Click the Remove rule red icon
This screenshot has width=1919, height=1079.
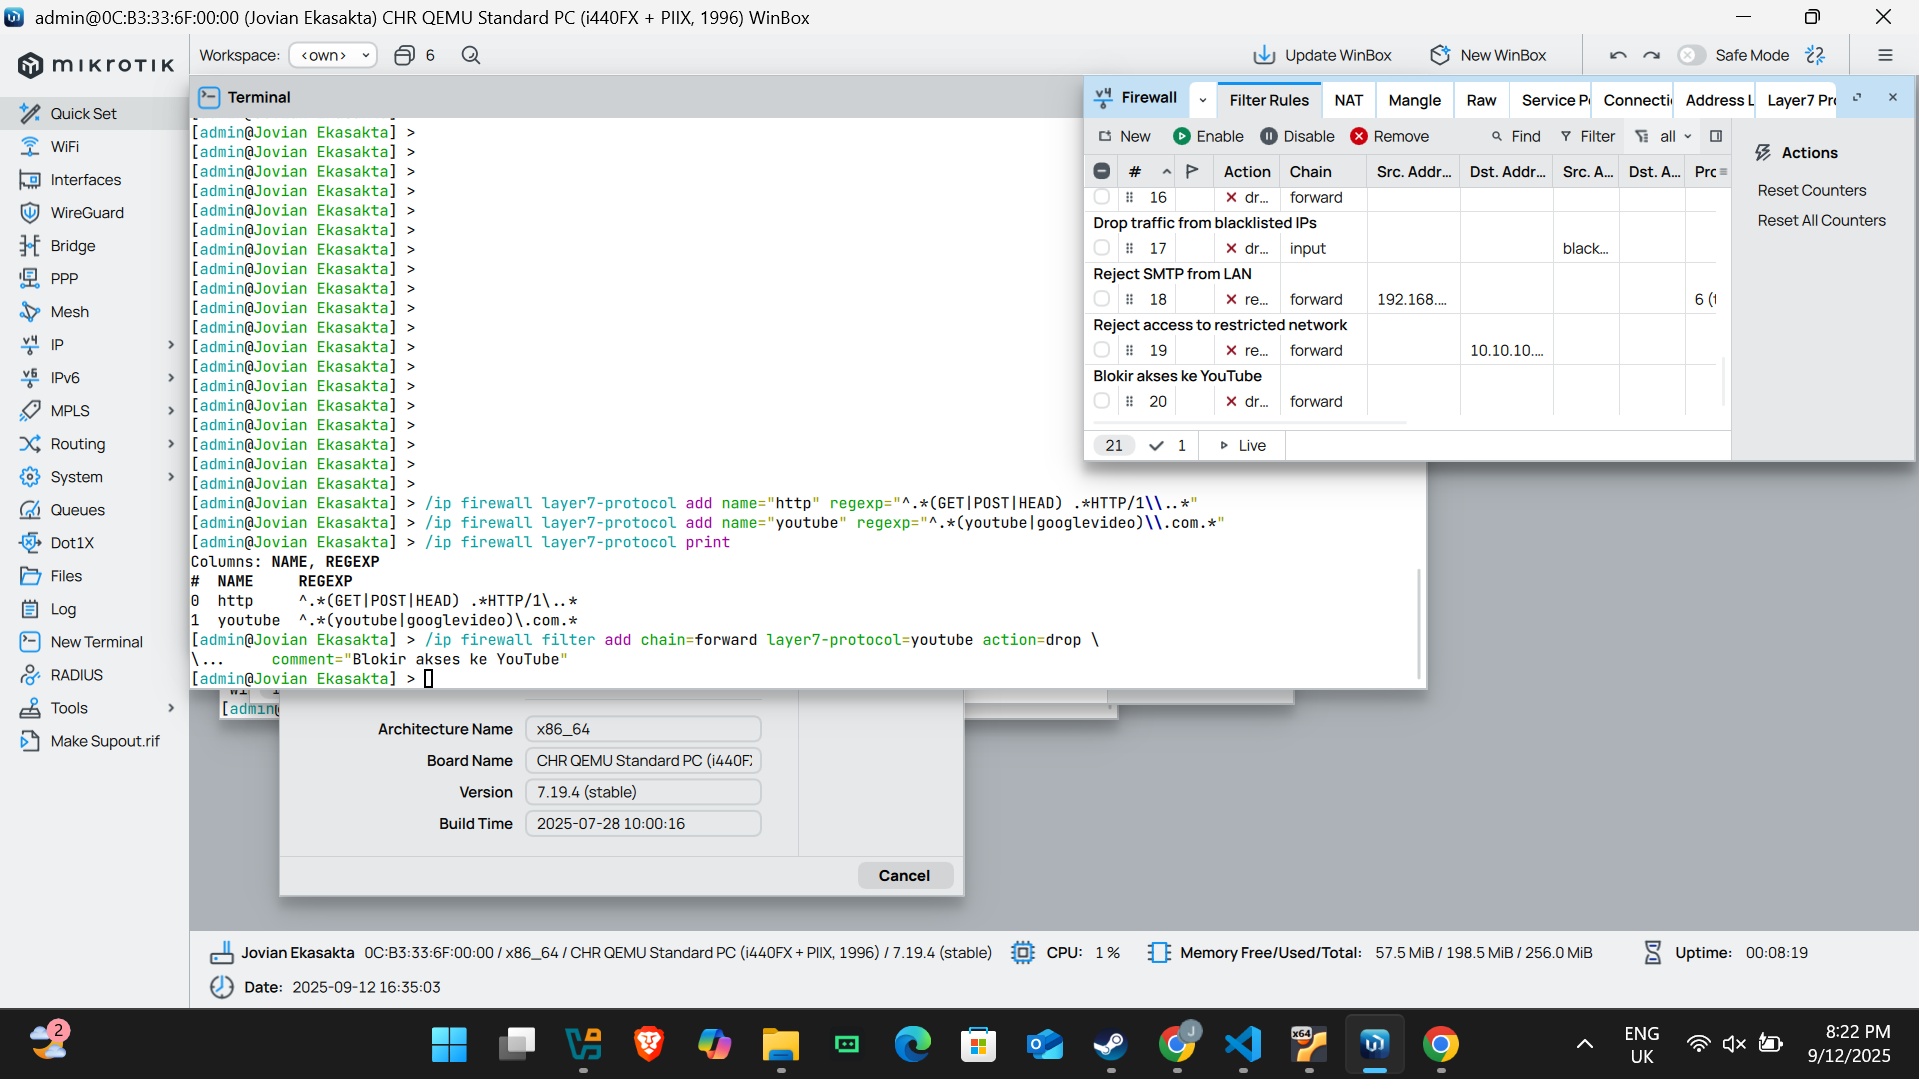point(1358,136)
